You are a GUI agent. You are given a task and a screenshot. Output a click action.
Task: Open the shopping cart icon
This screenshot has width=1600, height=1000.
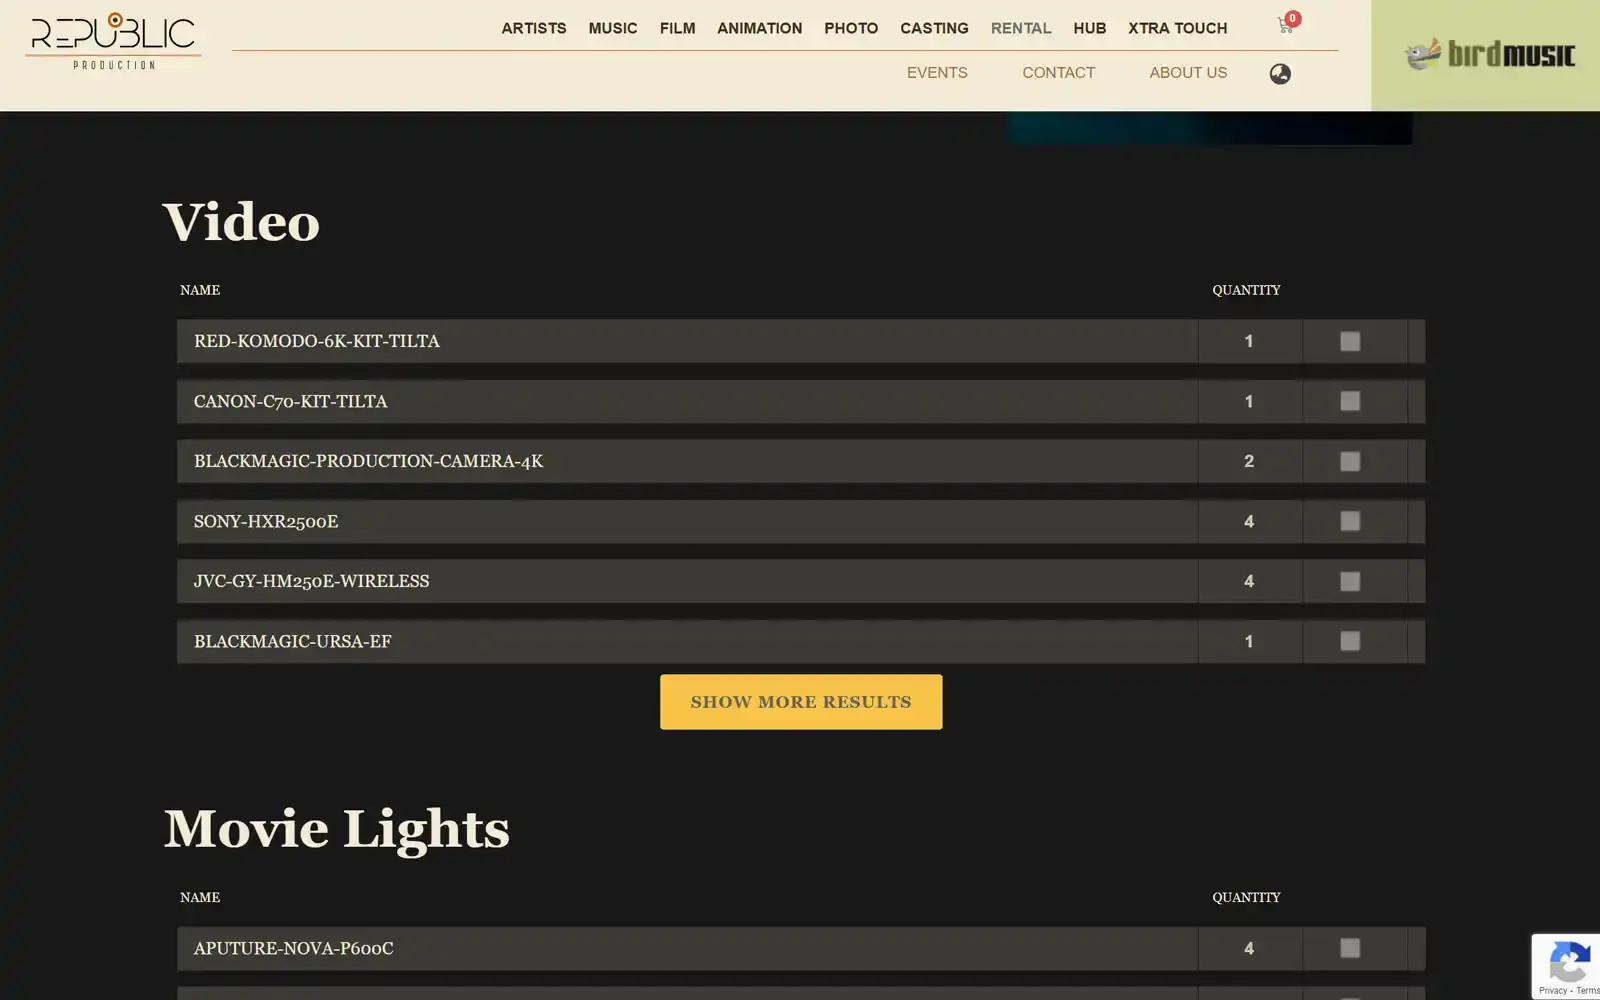click(x=1286, y=25)
